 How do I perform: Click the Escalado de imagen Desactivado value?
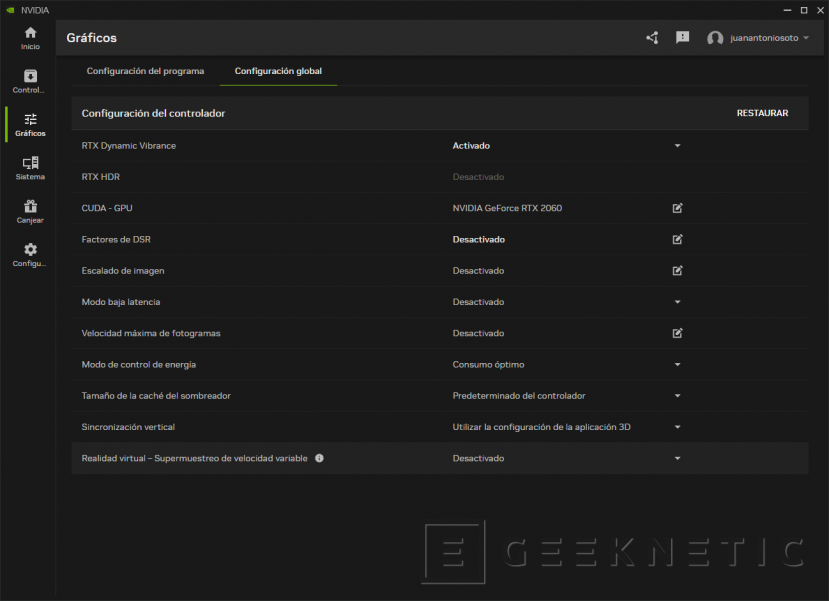[478, 271]
